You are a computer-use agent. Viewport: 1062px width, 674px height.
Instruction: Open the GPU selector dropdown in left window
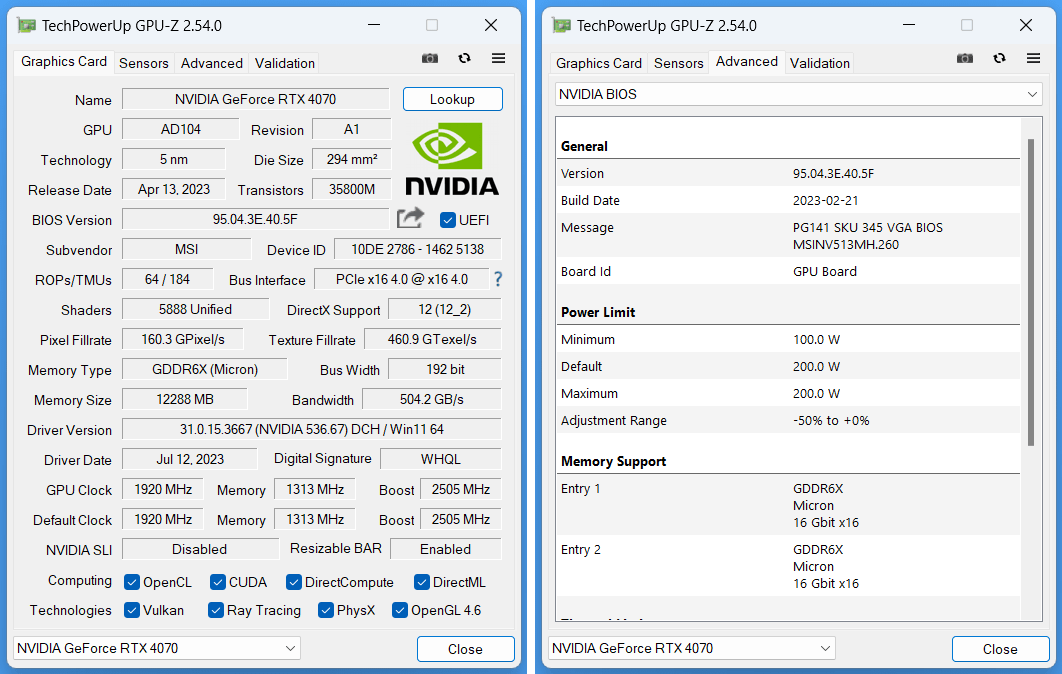pyautogui.click(x=156, y=648)
